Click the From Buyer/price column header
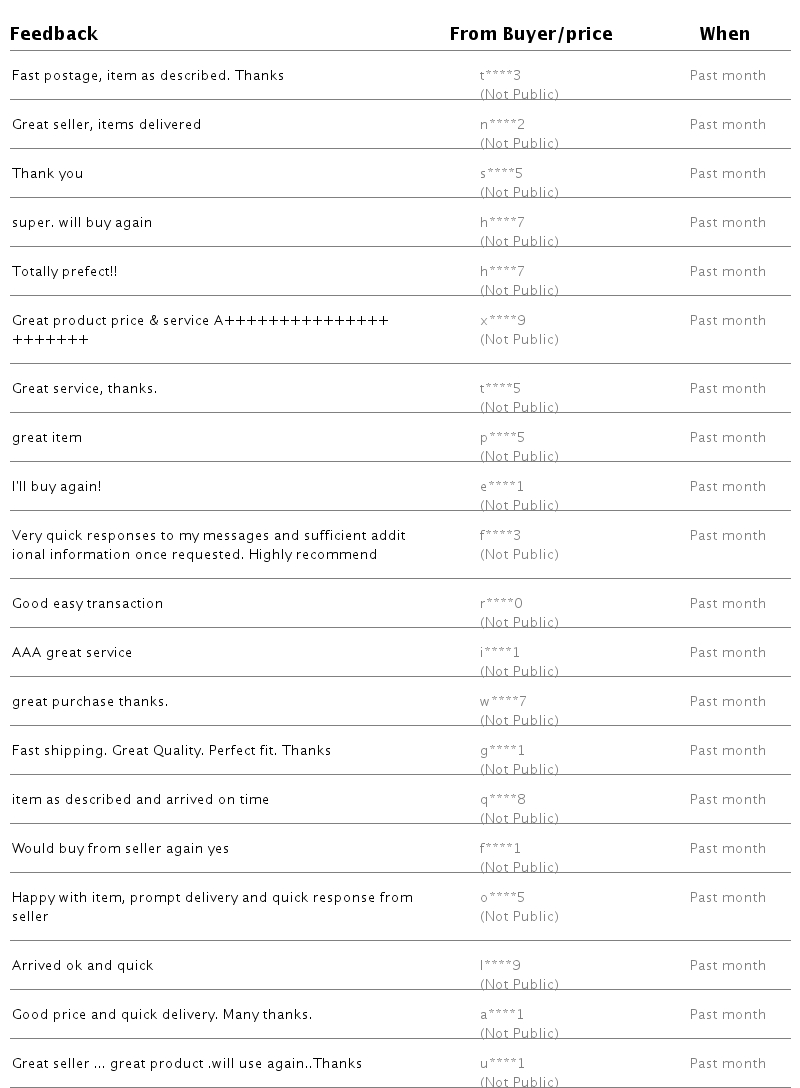 (x=530, y=34)
